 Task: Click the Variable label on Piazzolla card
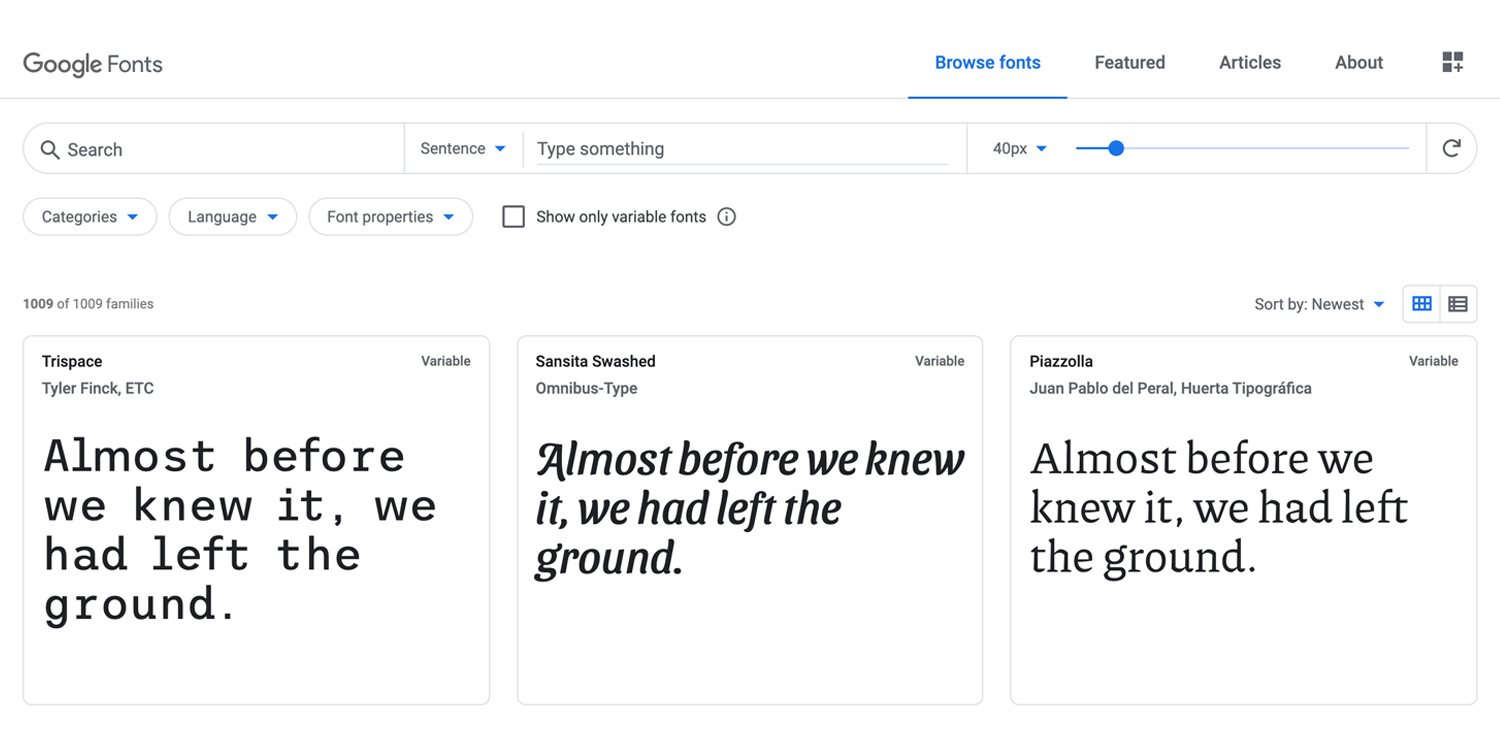(x=1434, y=361)
